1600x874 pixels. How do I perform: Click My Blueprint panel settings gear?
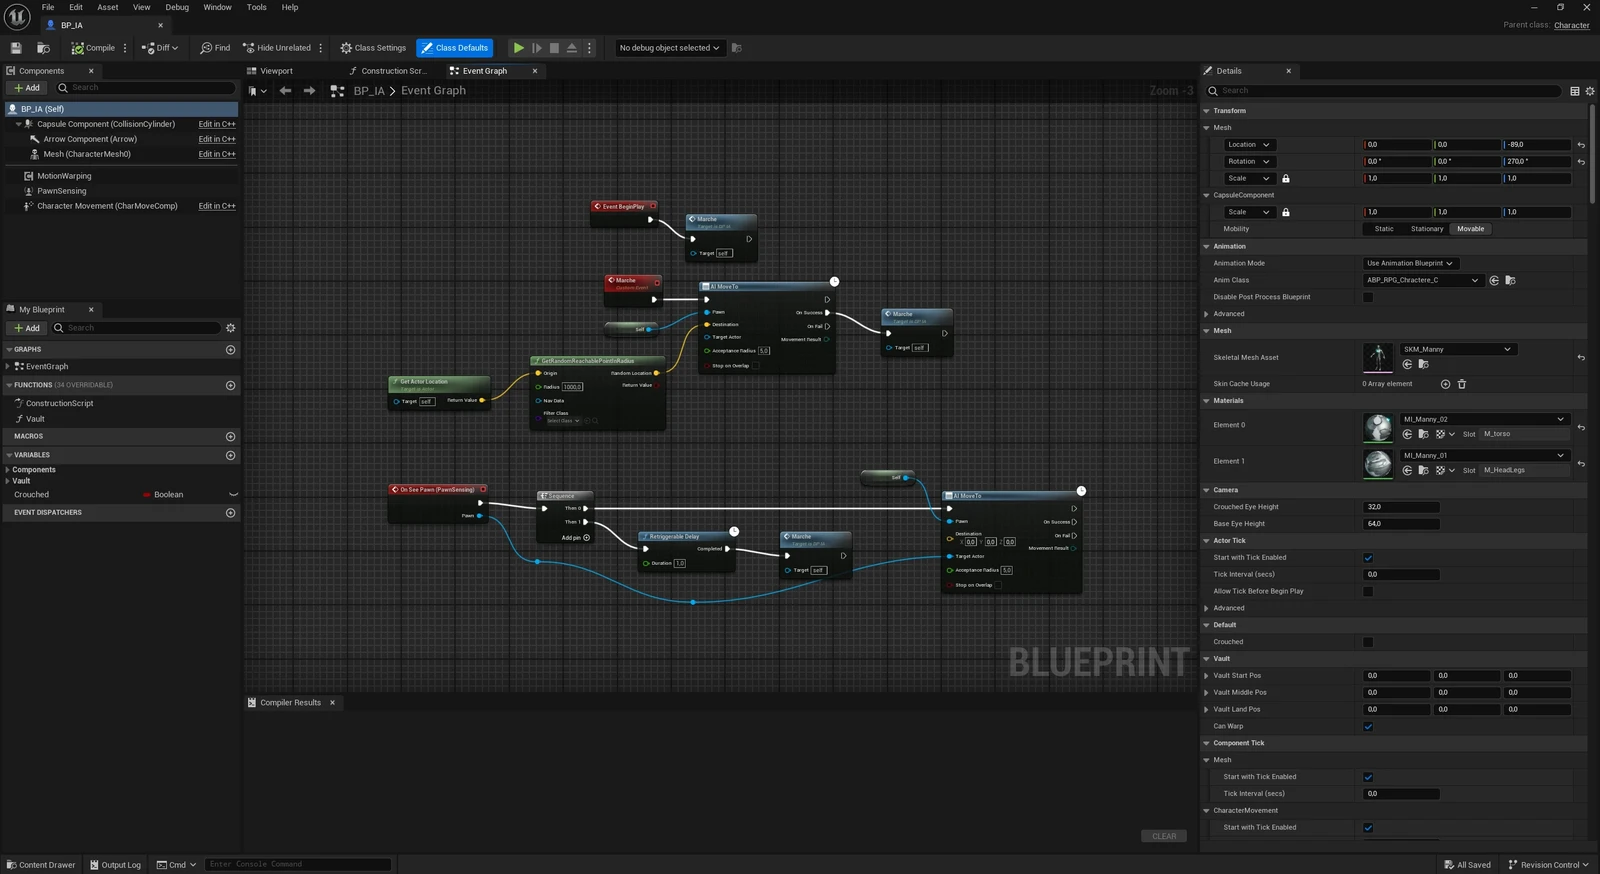tap(231, 328)
